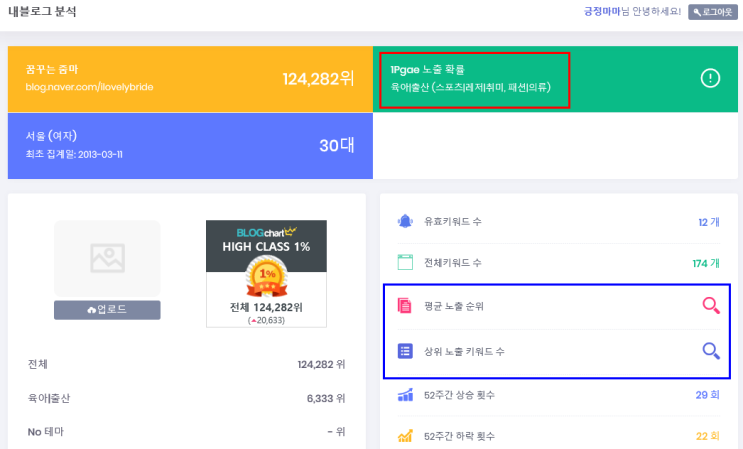This screenshot has height=449, width=743.
Task: Click the 6,333 위 육아출산 rank value
Action: click(x=326, y=398)
